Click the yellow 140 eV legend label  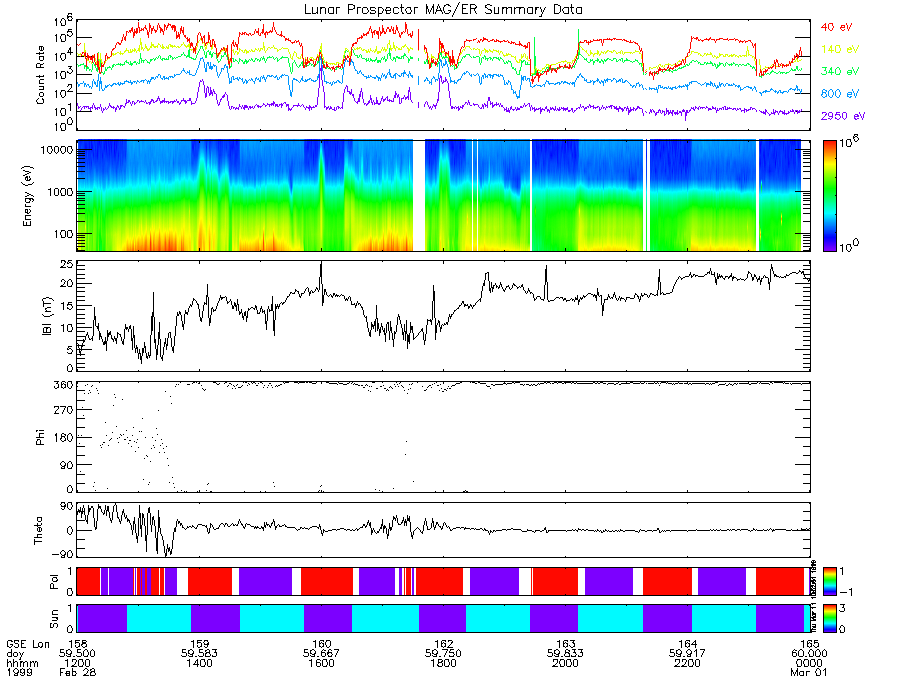tap(840, 49)
